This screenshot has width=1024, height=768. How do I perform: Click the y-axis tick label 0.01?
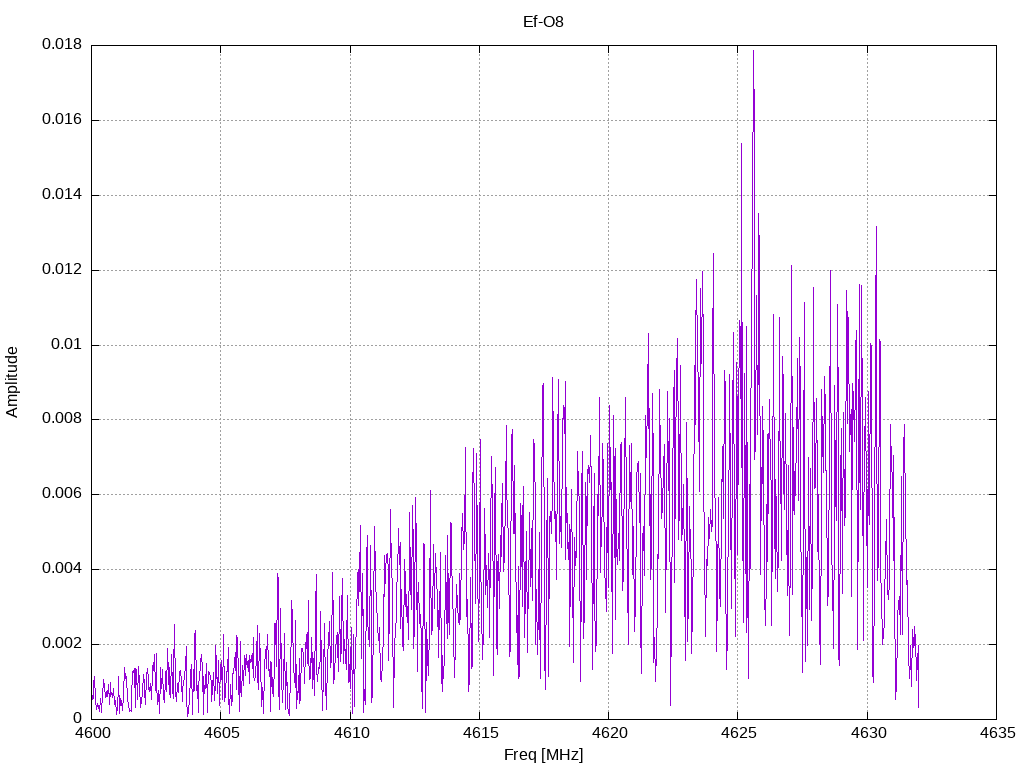click(67, 344)
